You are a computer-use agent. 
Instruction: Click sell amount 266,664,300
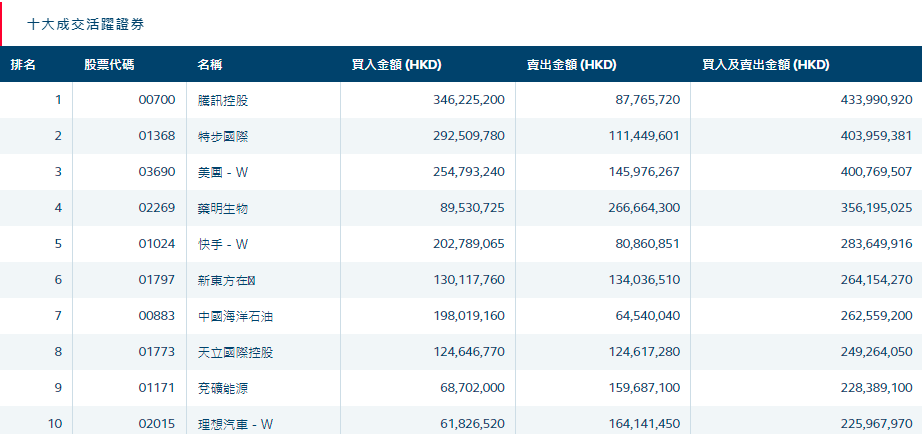click(x=644, y=208)
